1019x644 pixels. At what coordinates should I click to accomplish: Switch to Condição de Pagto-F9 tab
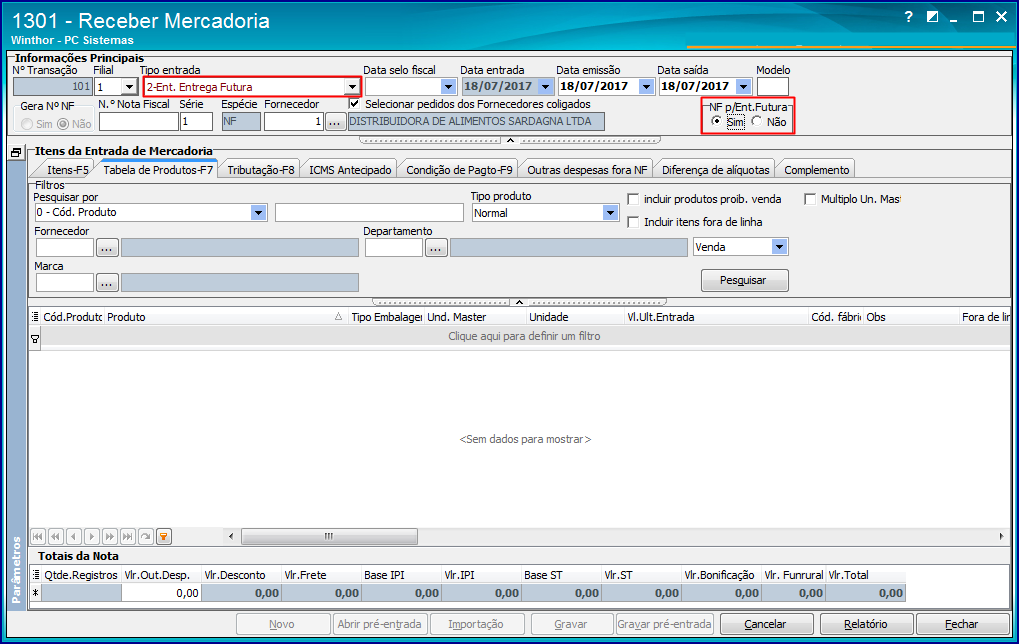pyautogui.click(x=459, y=170)
